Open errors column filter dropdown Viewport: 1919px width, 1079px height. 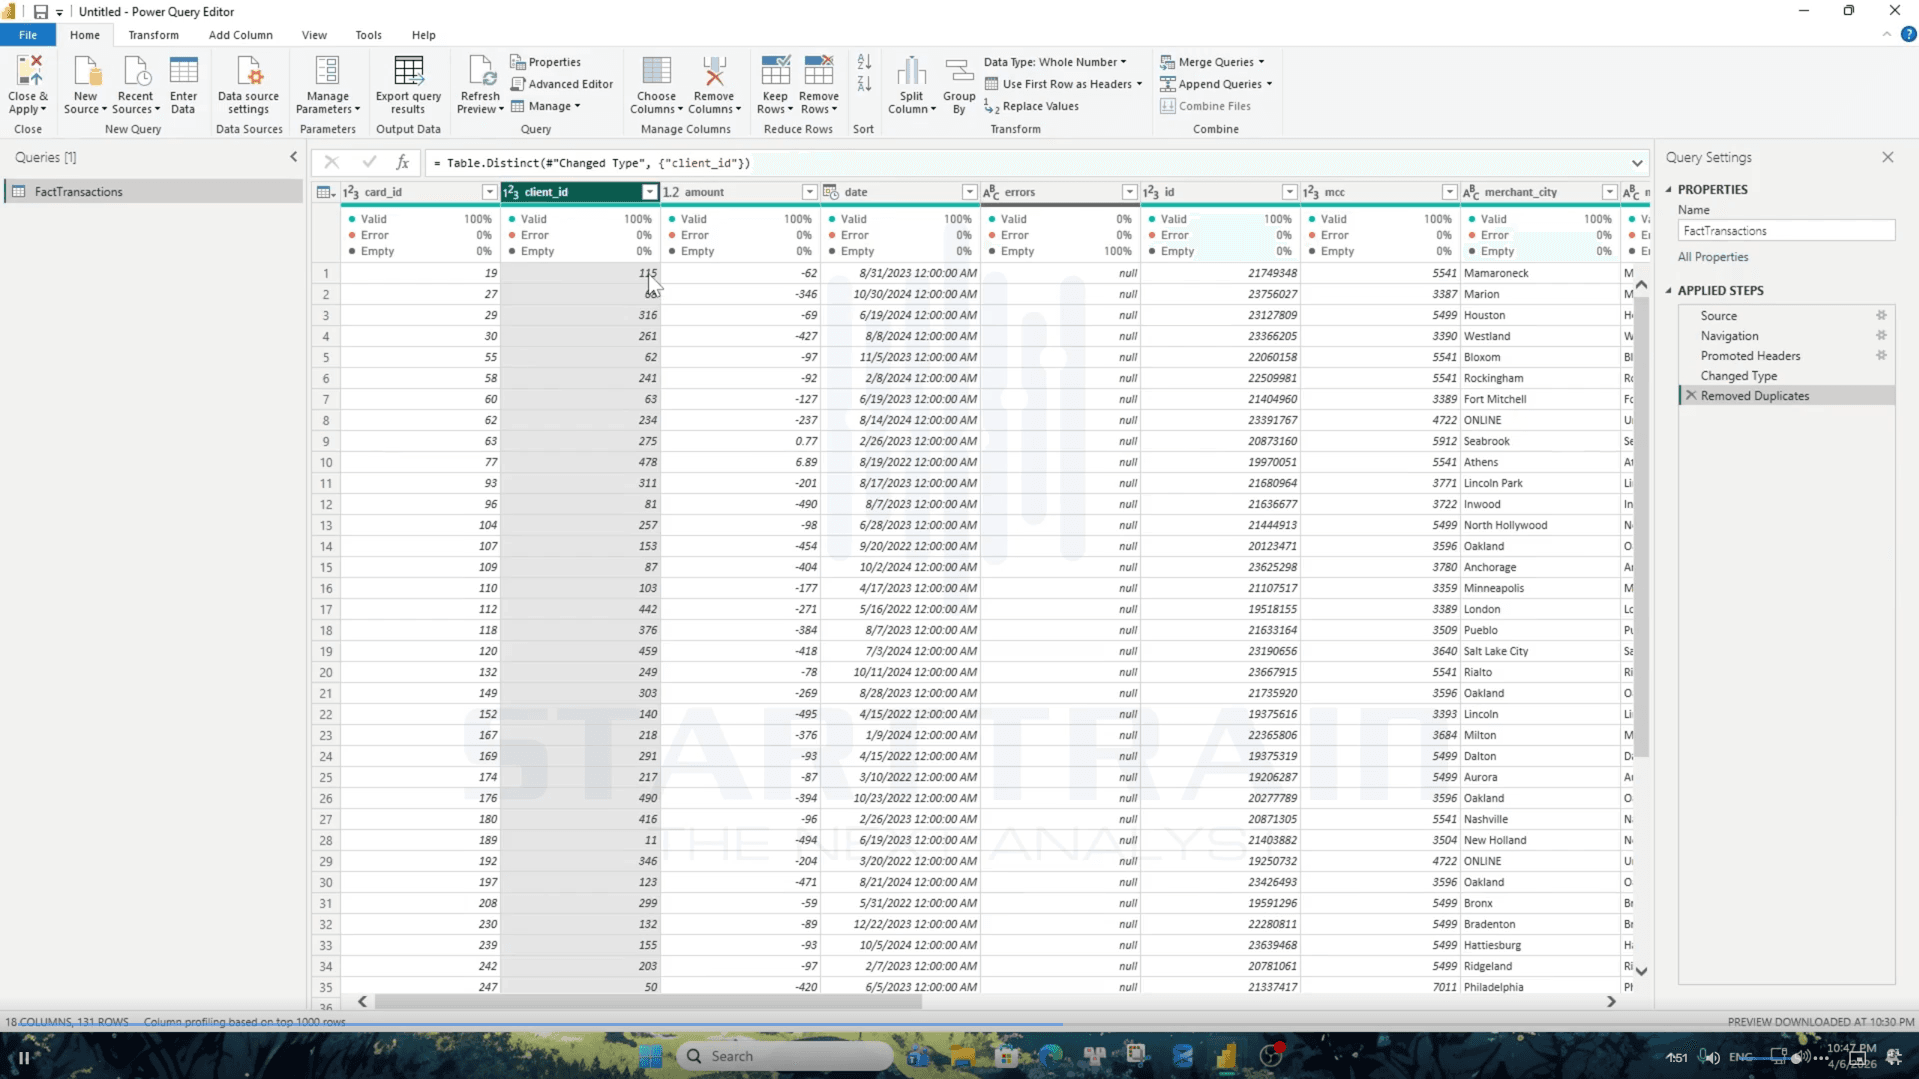click(x=1129, y=192)
